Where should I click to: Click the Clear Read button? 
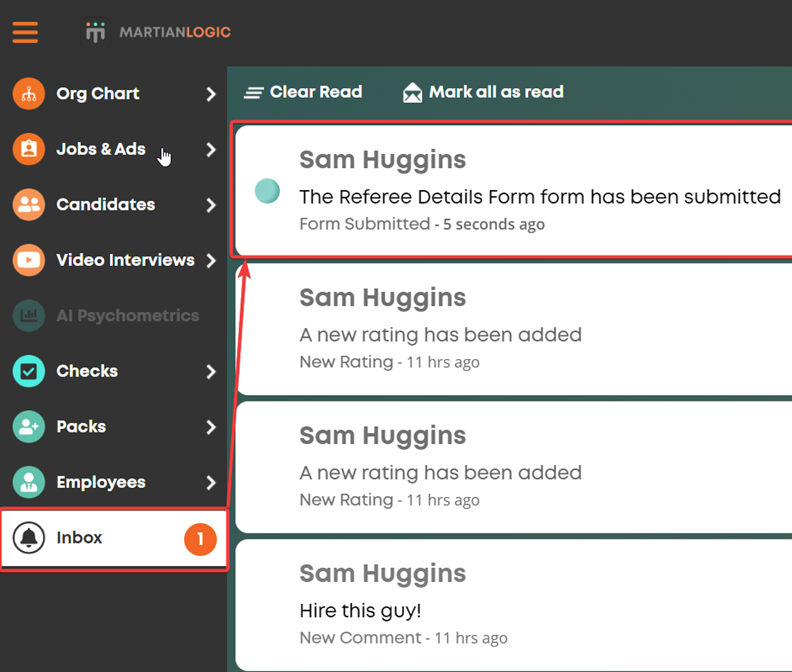(303, 92)
